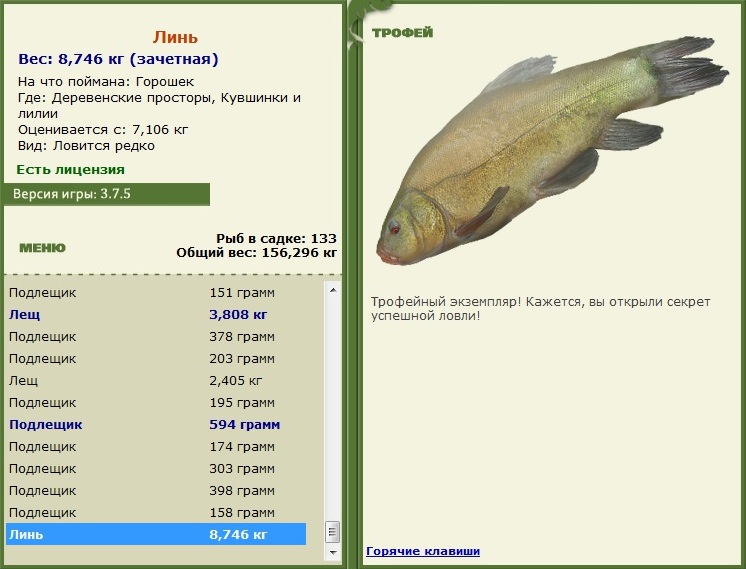
Task: Click the Где: Деревенские просторы location line
Action: (159, 106)
